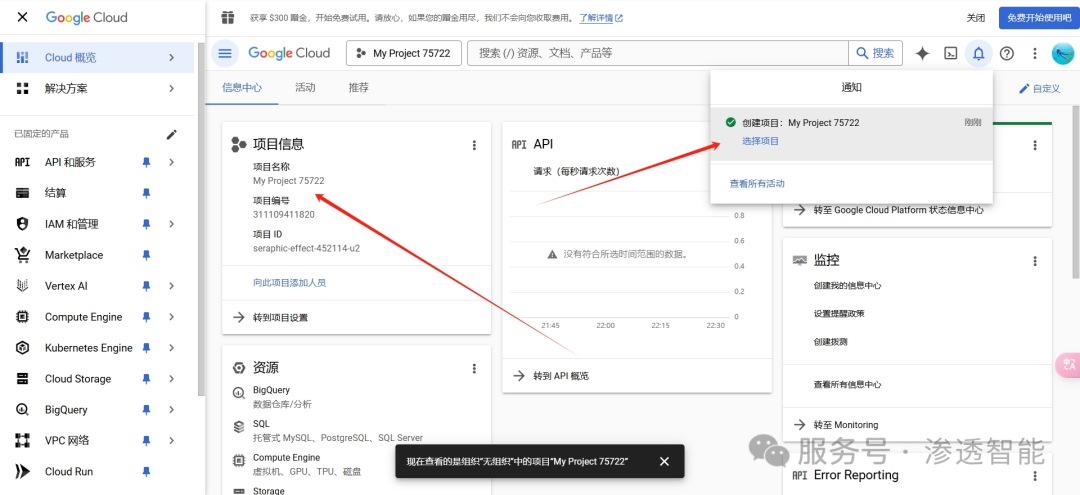Click the BigQuery sidebar icon
The height and width of the screenshot is (495, 1080).
coord(23,410)
